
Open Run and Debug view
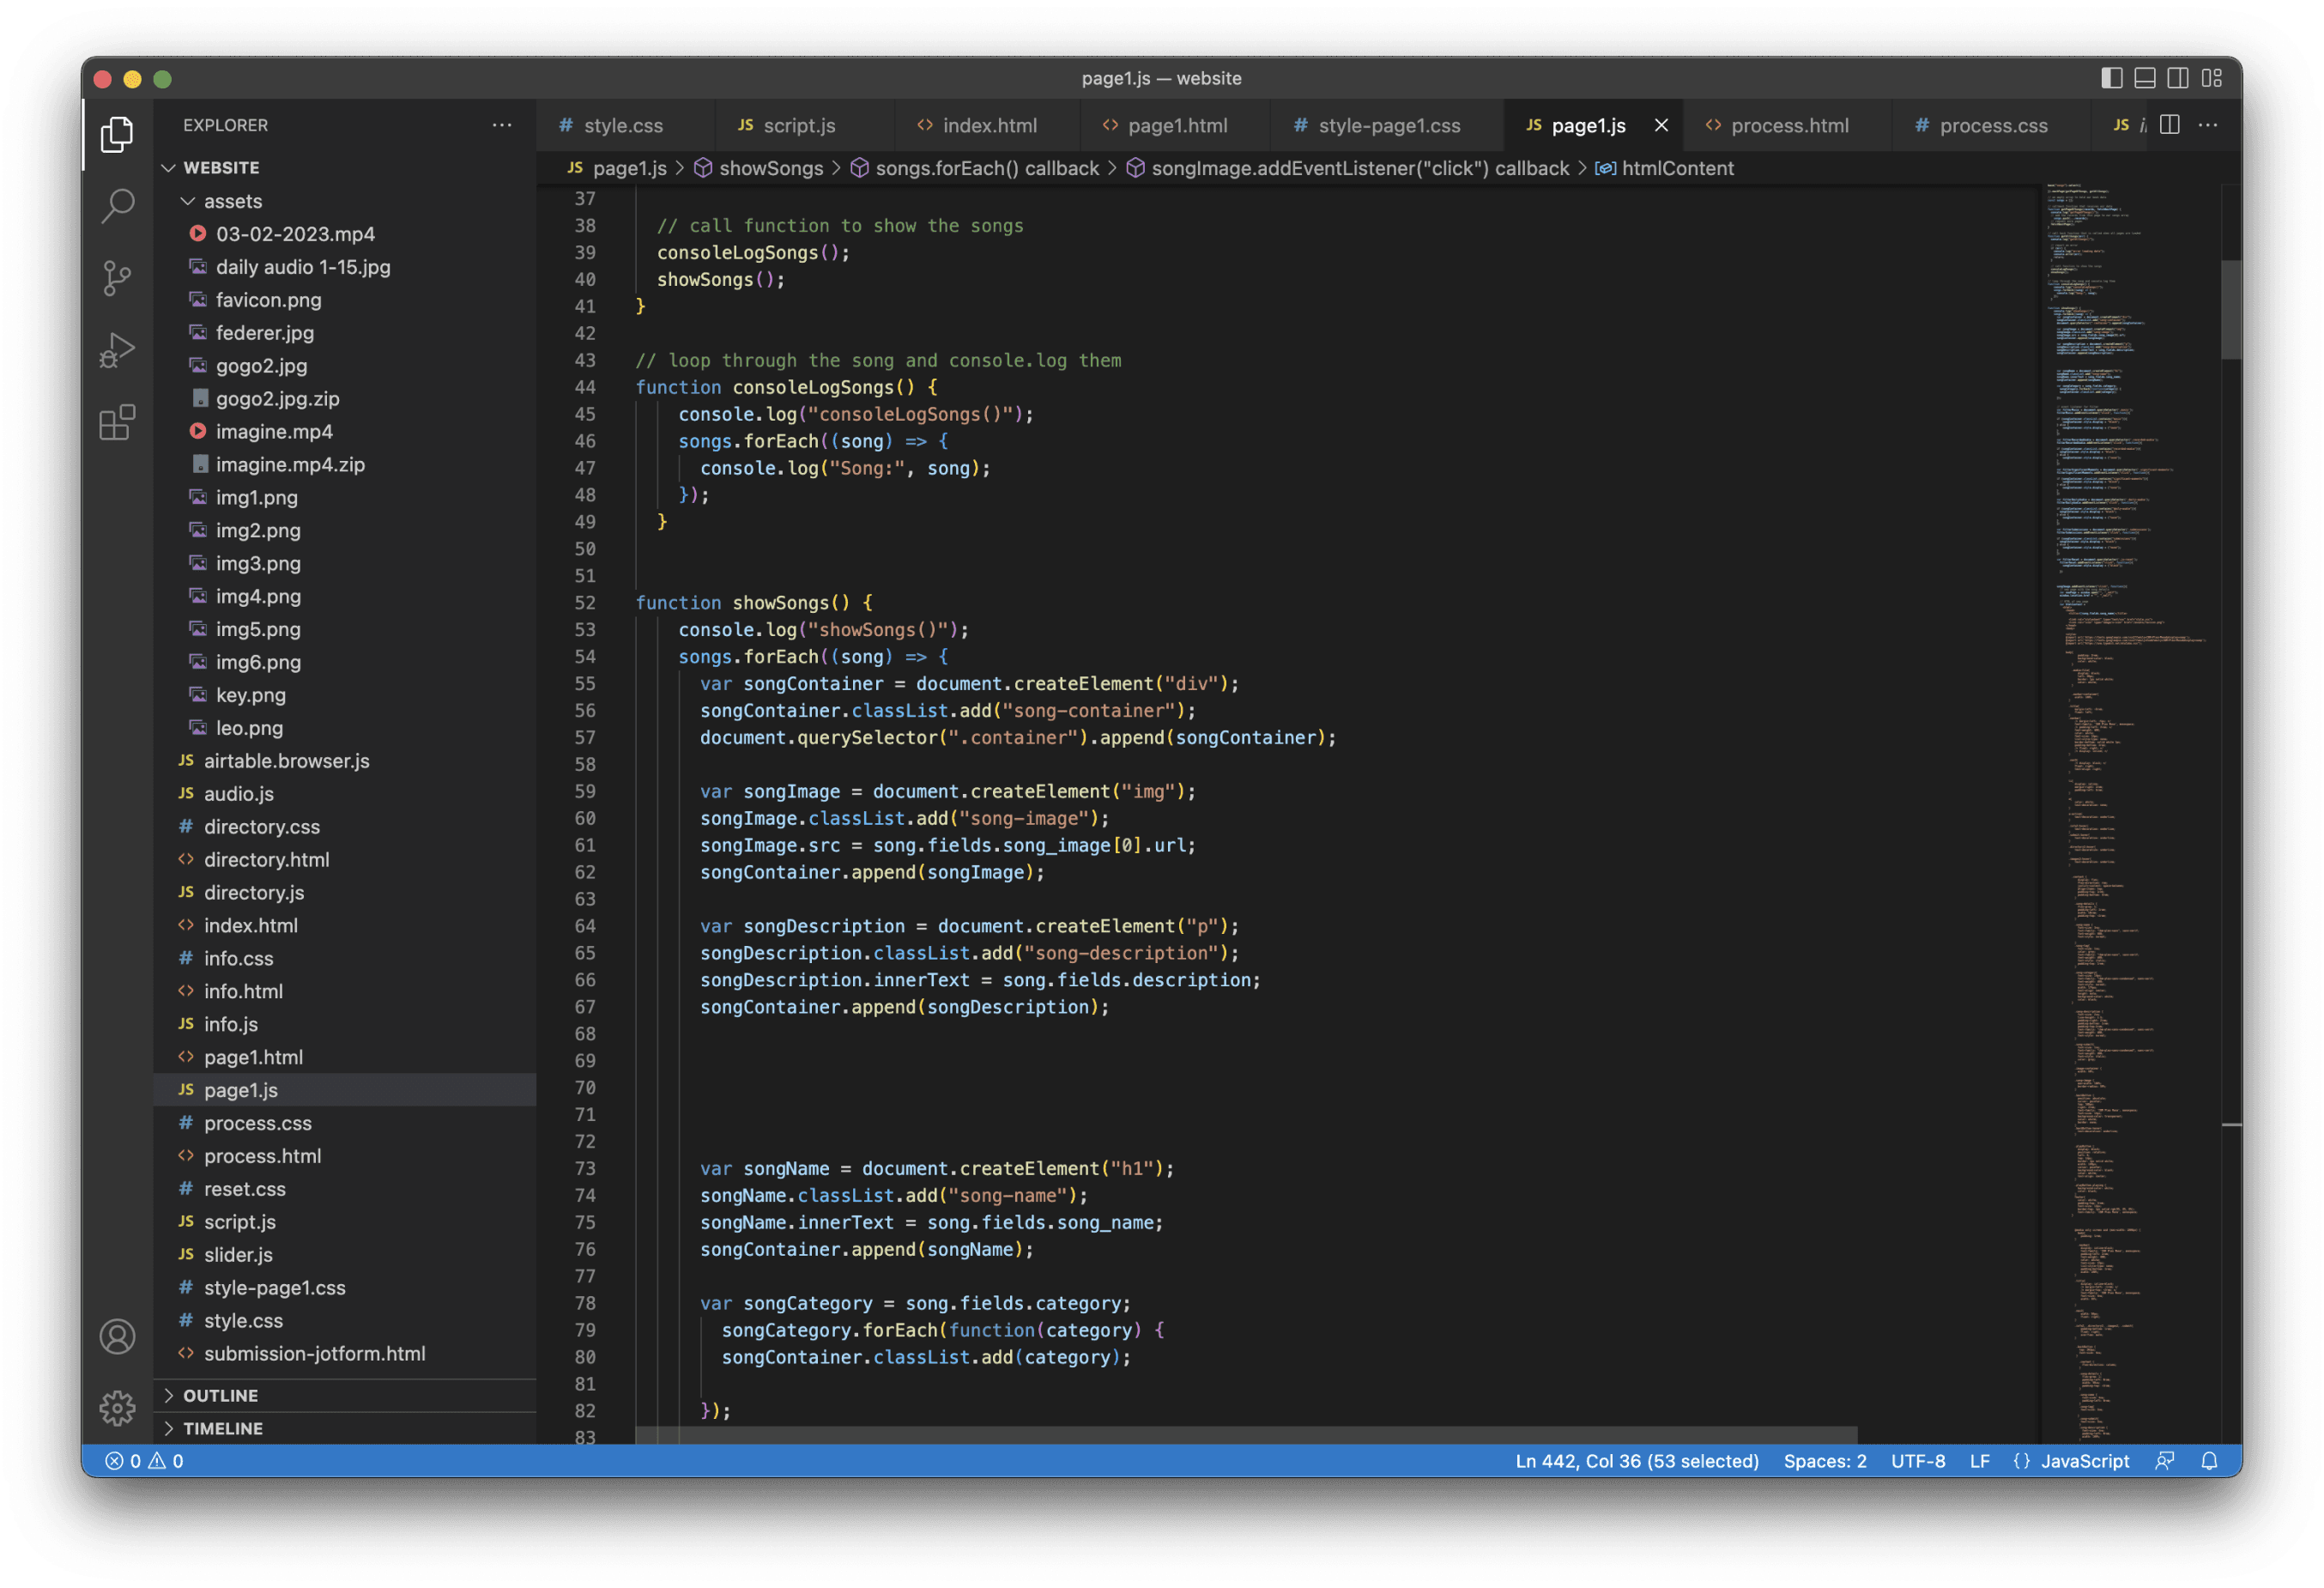[x=117, y=350]
